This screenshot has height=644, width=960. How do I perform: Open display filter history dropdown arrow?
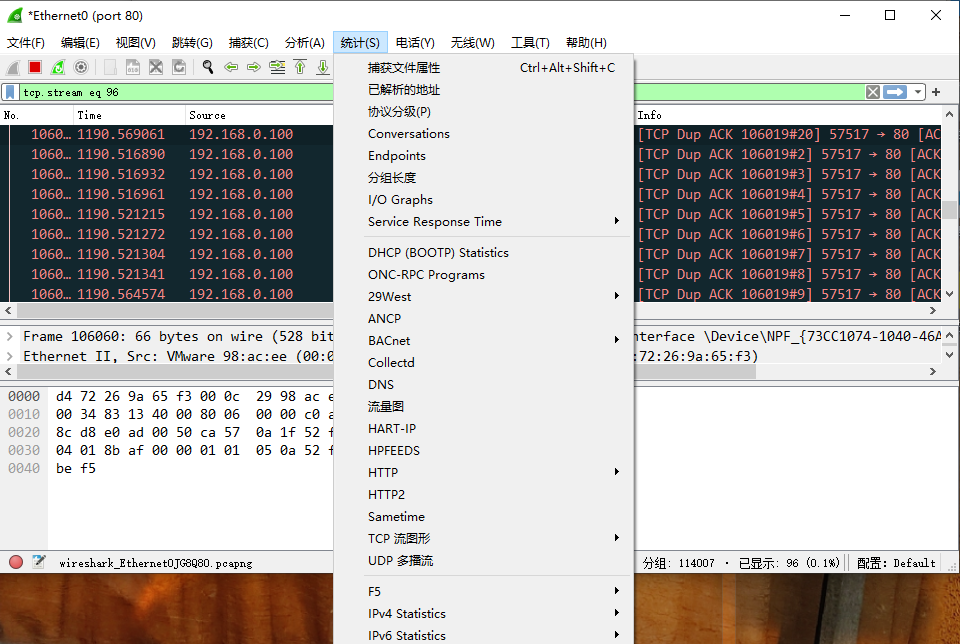pos(917,92)
